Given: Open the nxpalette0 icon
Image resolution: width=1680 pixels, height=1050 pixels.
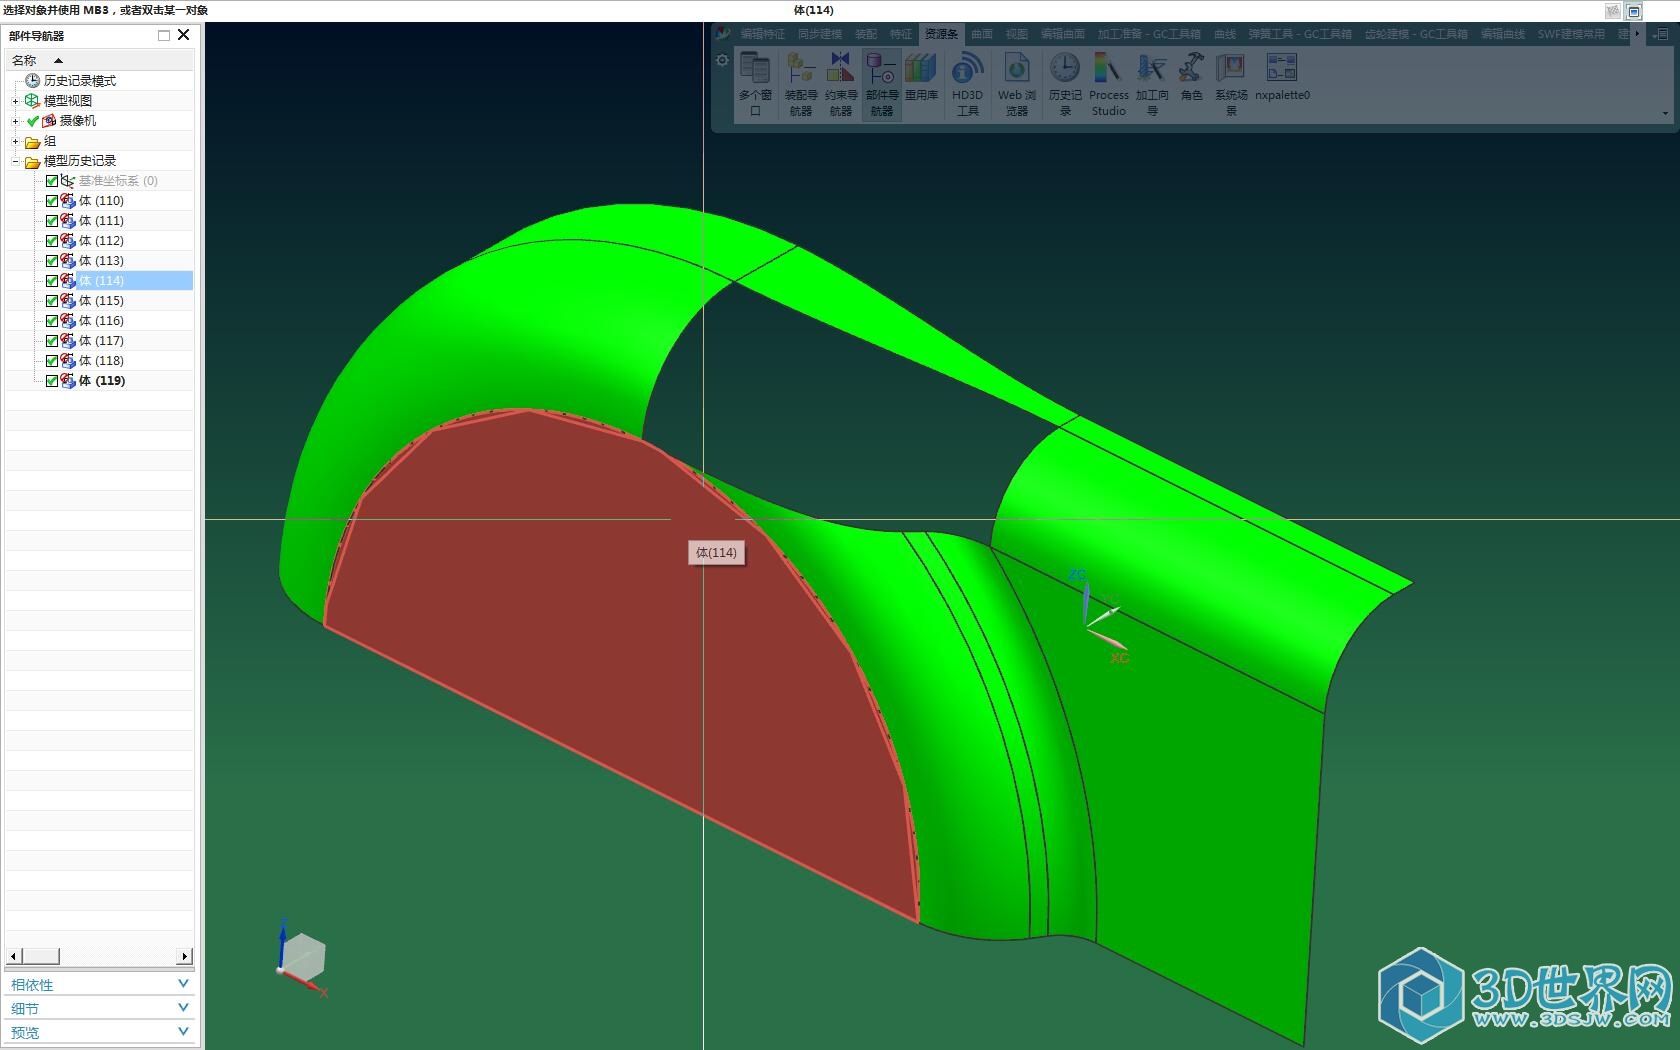Looking at the screenshot, I should (x=1282, y=78).
